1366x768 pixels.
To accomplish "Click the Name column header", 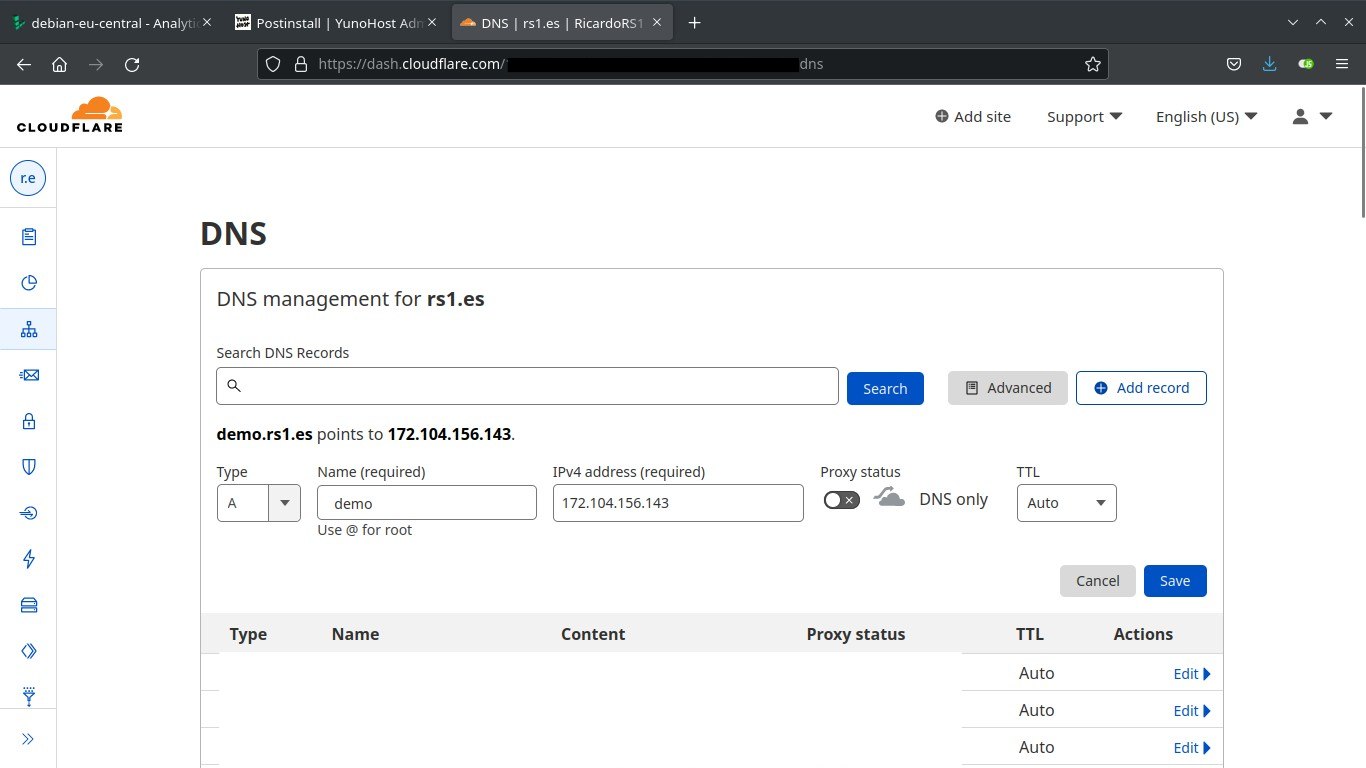I will pyautogui.click(x=355, y=634).
